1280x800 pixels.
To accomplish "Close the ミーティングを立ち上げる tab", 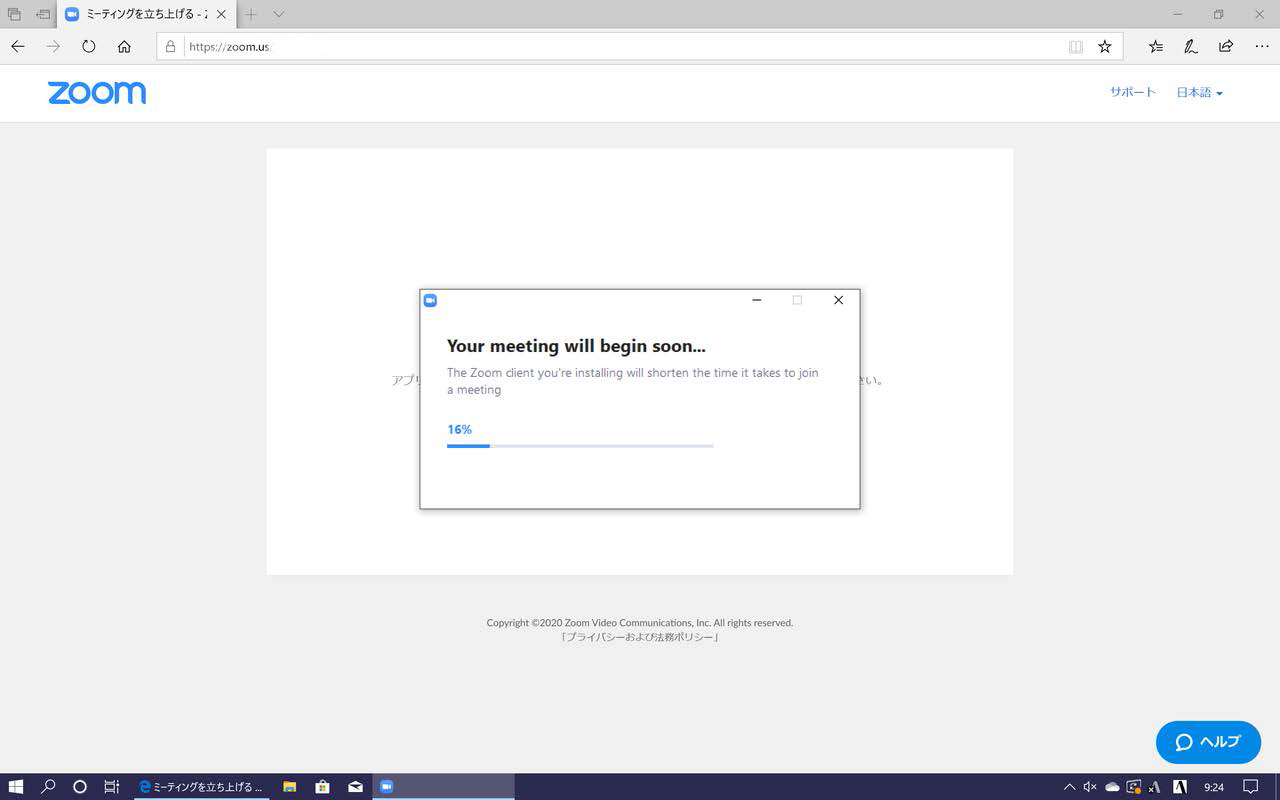I will point(221,14).
